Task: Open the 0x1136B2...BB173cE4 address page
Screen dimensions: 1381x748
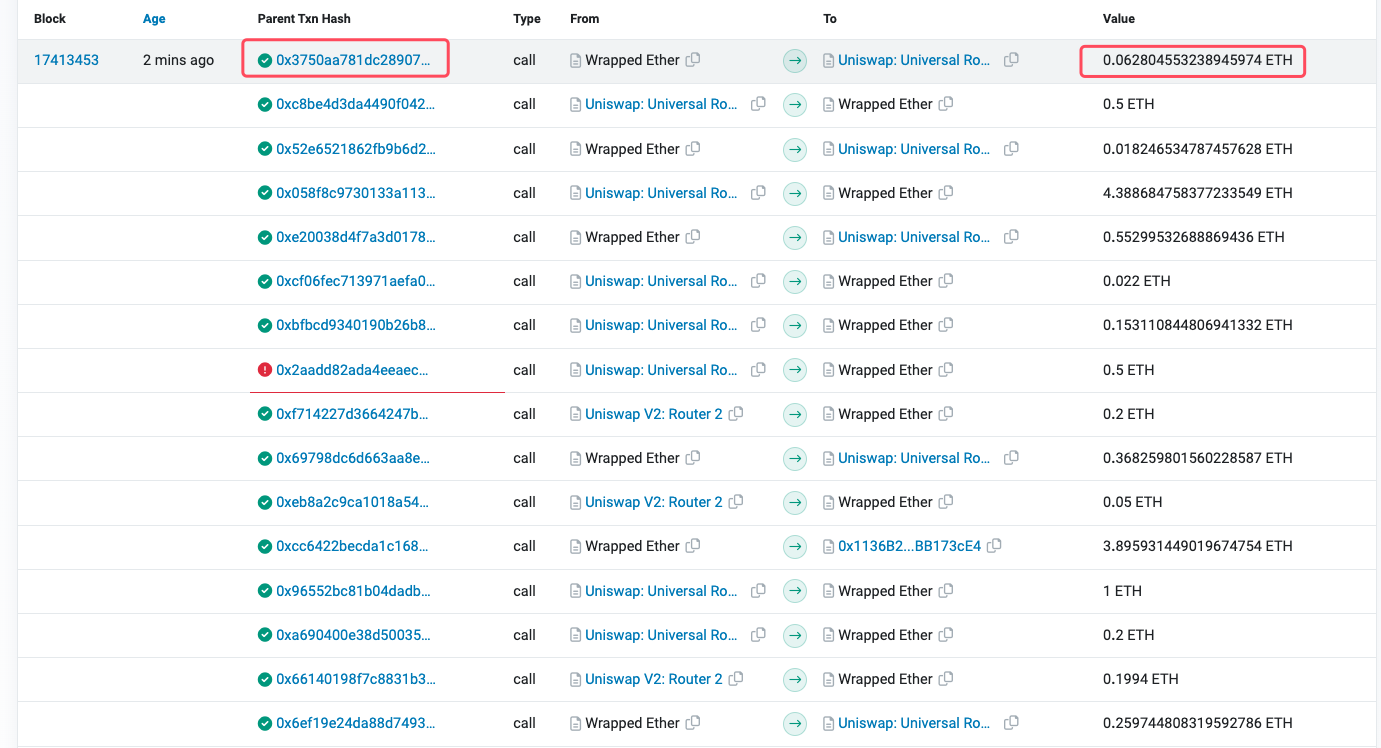Action: tap(909, 546)
